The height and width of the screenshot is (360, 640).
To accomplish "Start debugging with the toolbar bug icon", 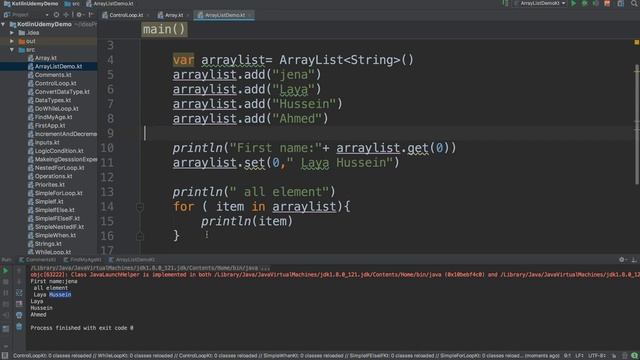I will [584, 4].
